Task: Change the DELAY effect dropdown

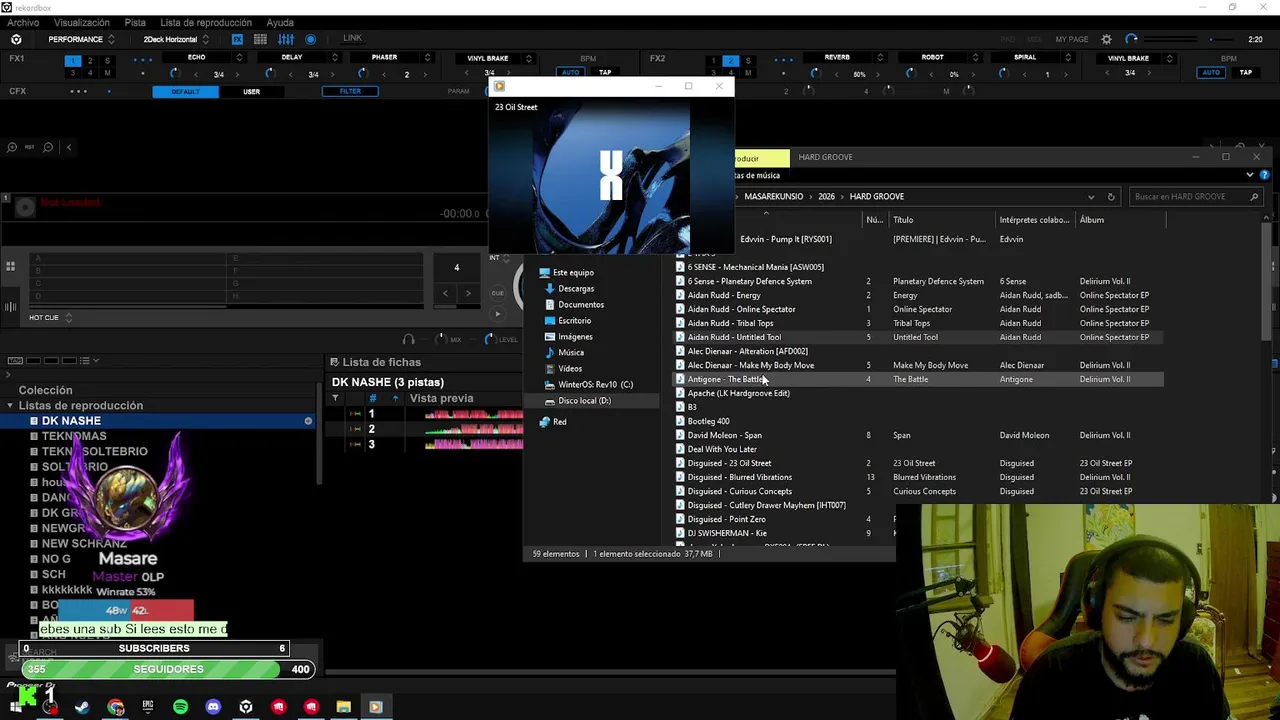Action: click(298, 58)
